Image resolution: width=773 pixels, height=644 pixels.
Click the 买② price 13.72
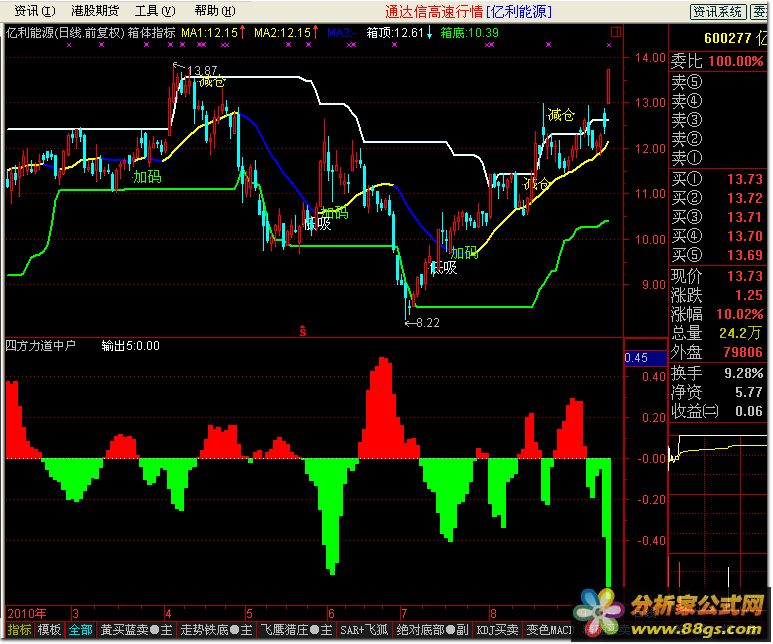pyautogui.click(x=744, y=198)
